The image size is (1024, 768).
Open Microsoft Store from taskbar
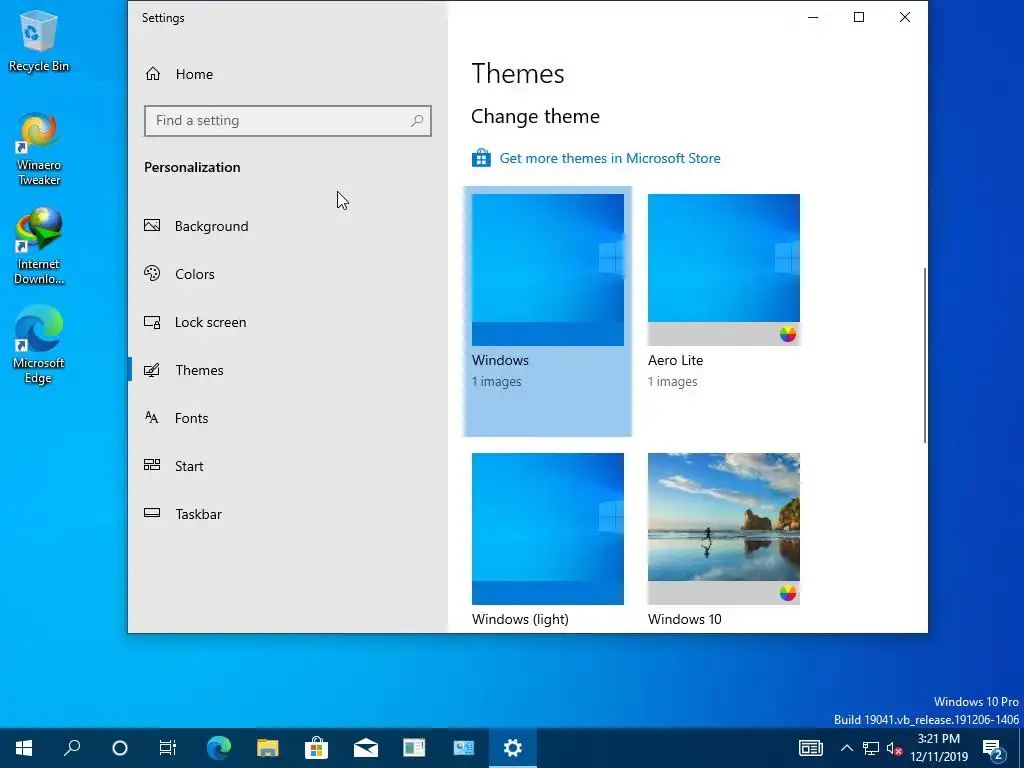[316, 748]
